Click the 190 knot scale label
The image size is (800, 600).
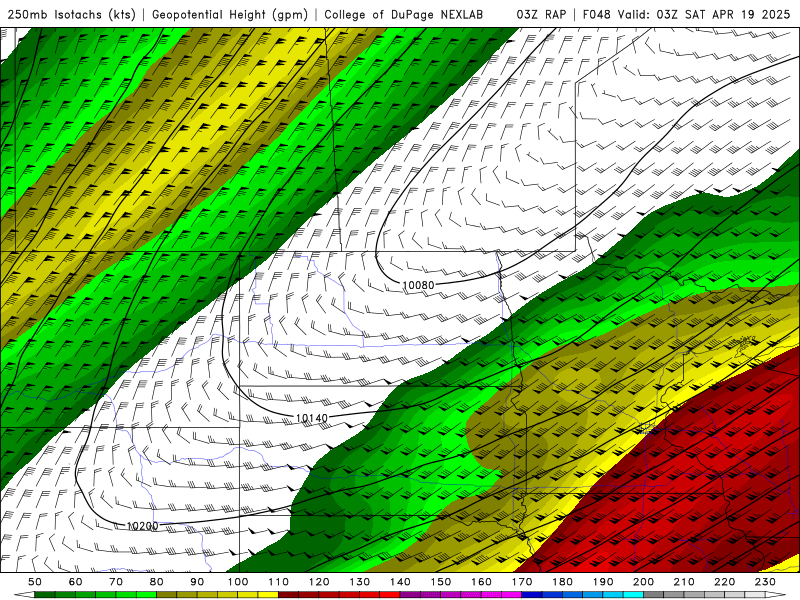point(603,582)
